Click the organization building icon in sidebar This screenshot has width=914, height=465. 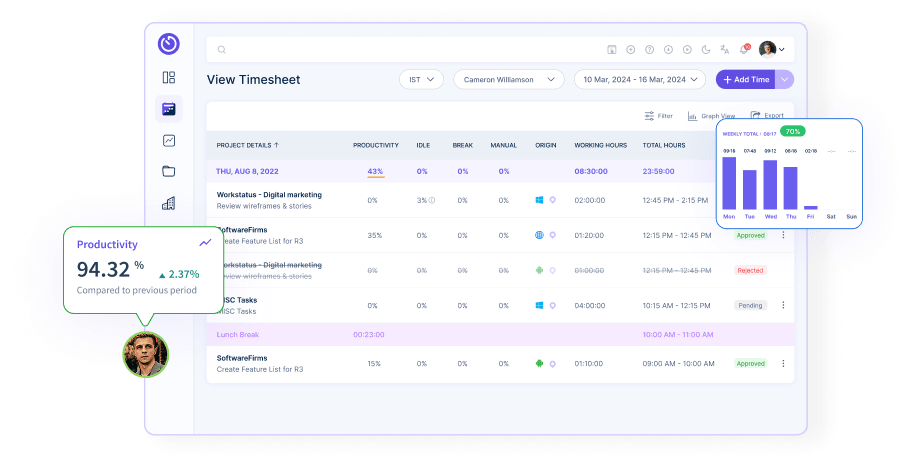[168, 203]
